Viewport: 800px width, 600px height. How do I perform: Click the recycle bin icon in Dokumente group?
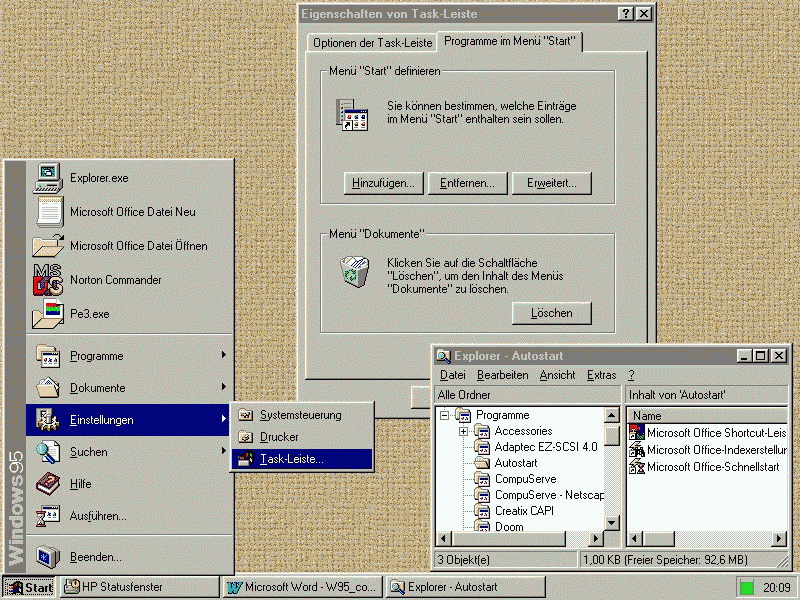[354, 272]
